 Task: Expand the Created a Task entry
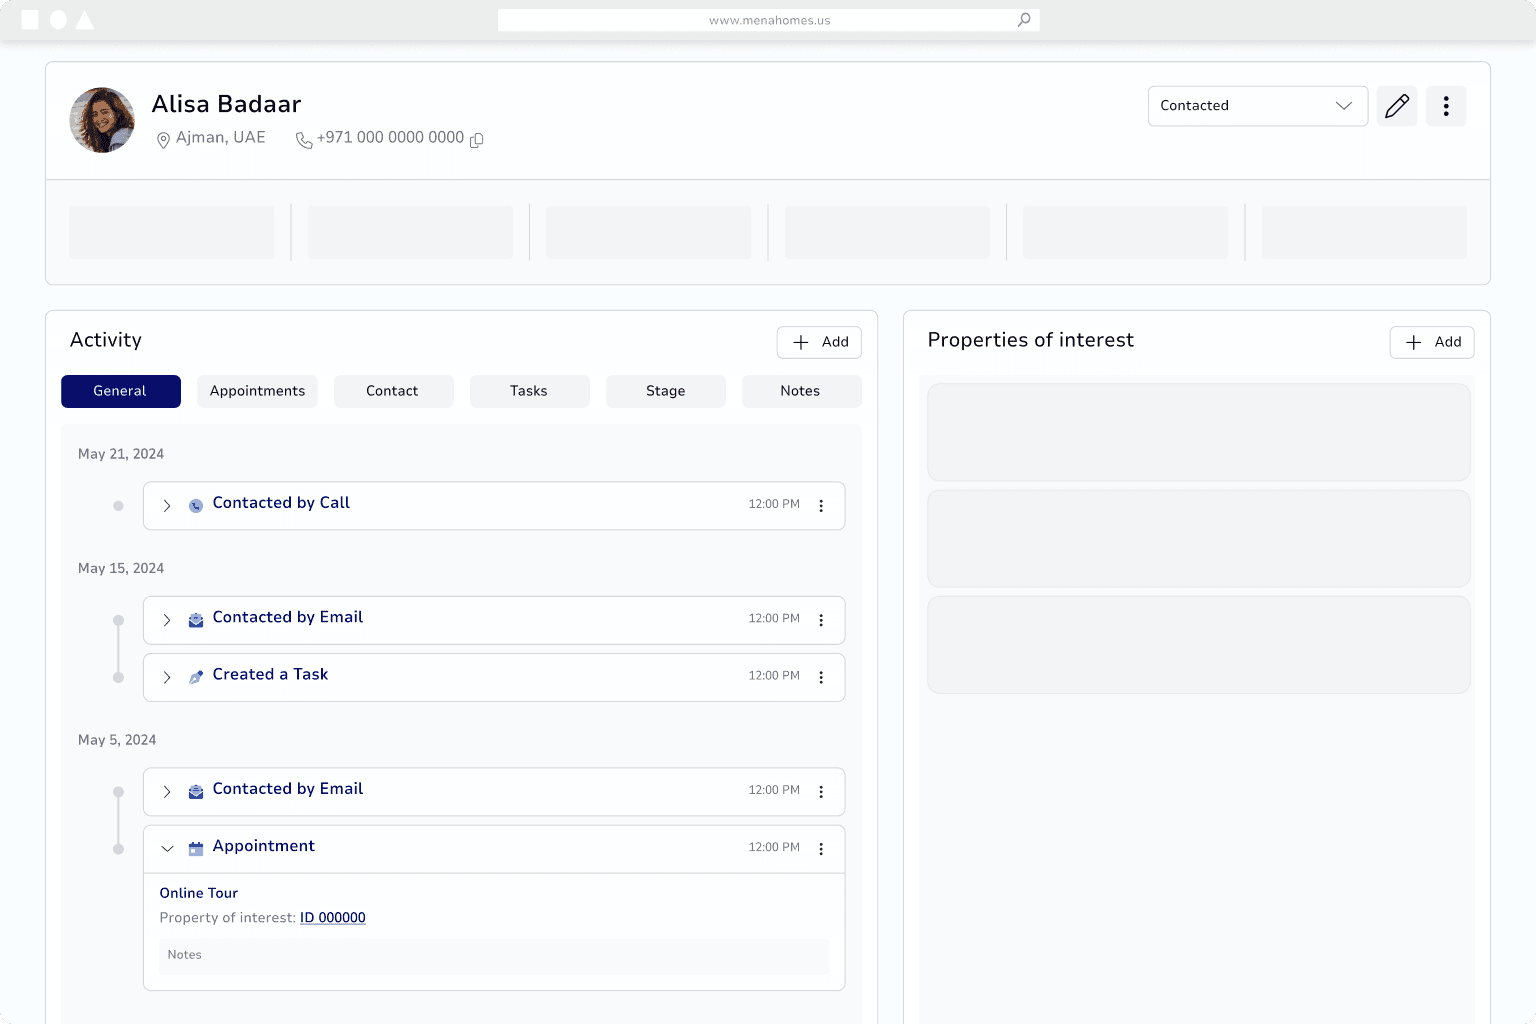tap(167, 678)
